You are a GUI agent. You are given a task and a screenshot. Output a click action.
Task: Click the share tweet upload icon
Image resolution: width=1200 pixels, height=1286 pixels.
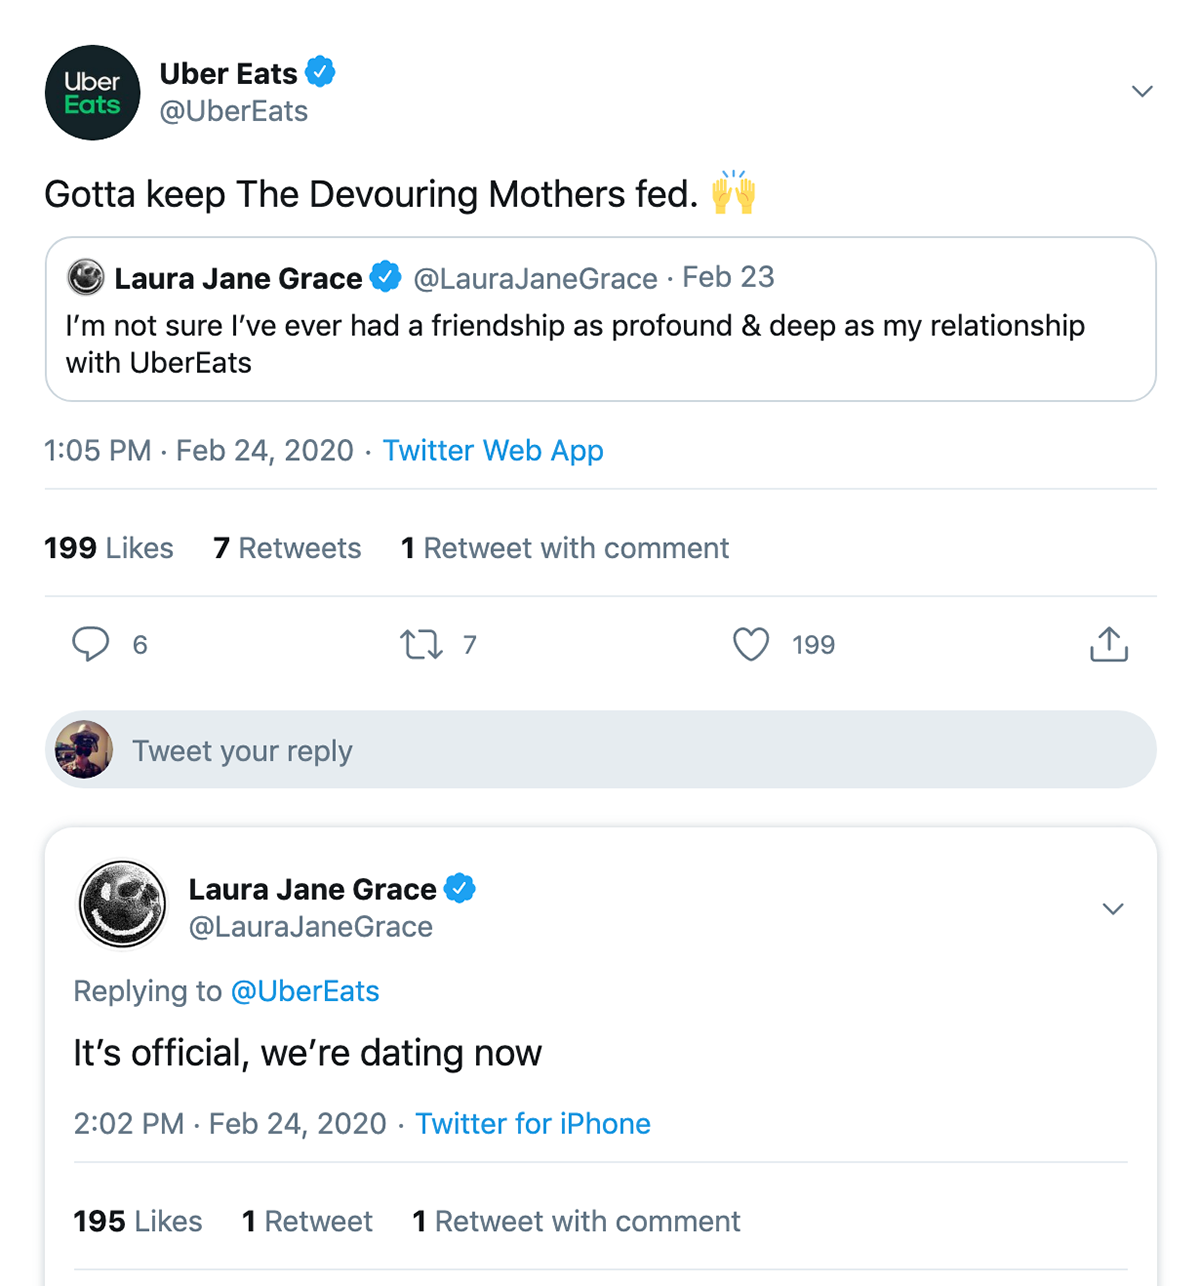click(1108, 645)
